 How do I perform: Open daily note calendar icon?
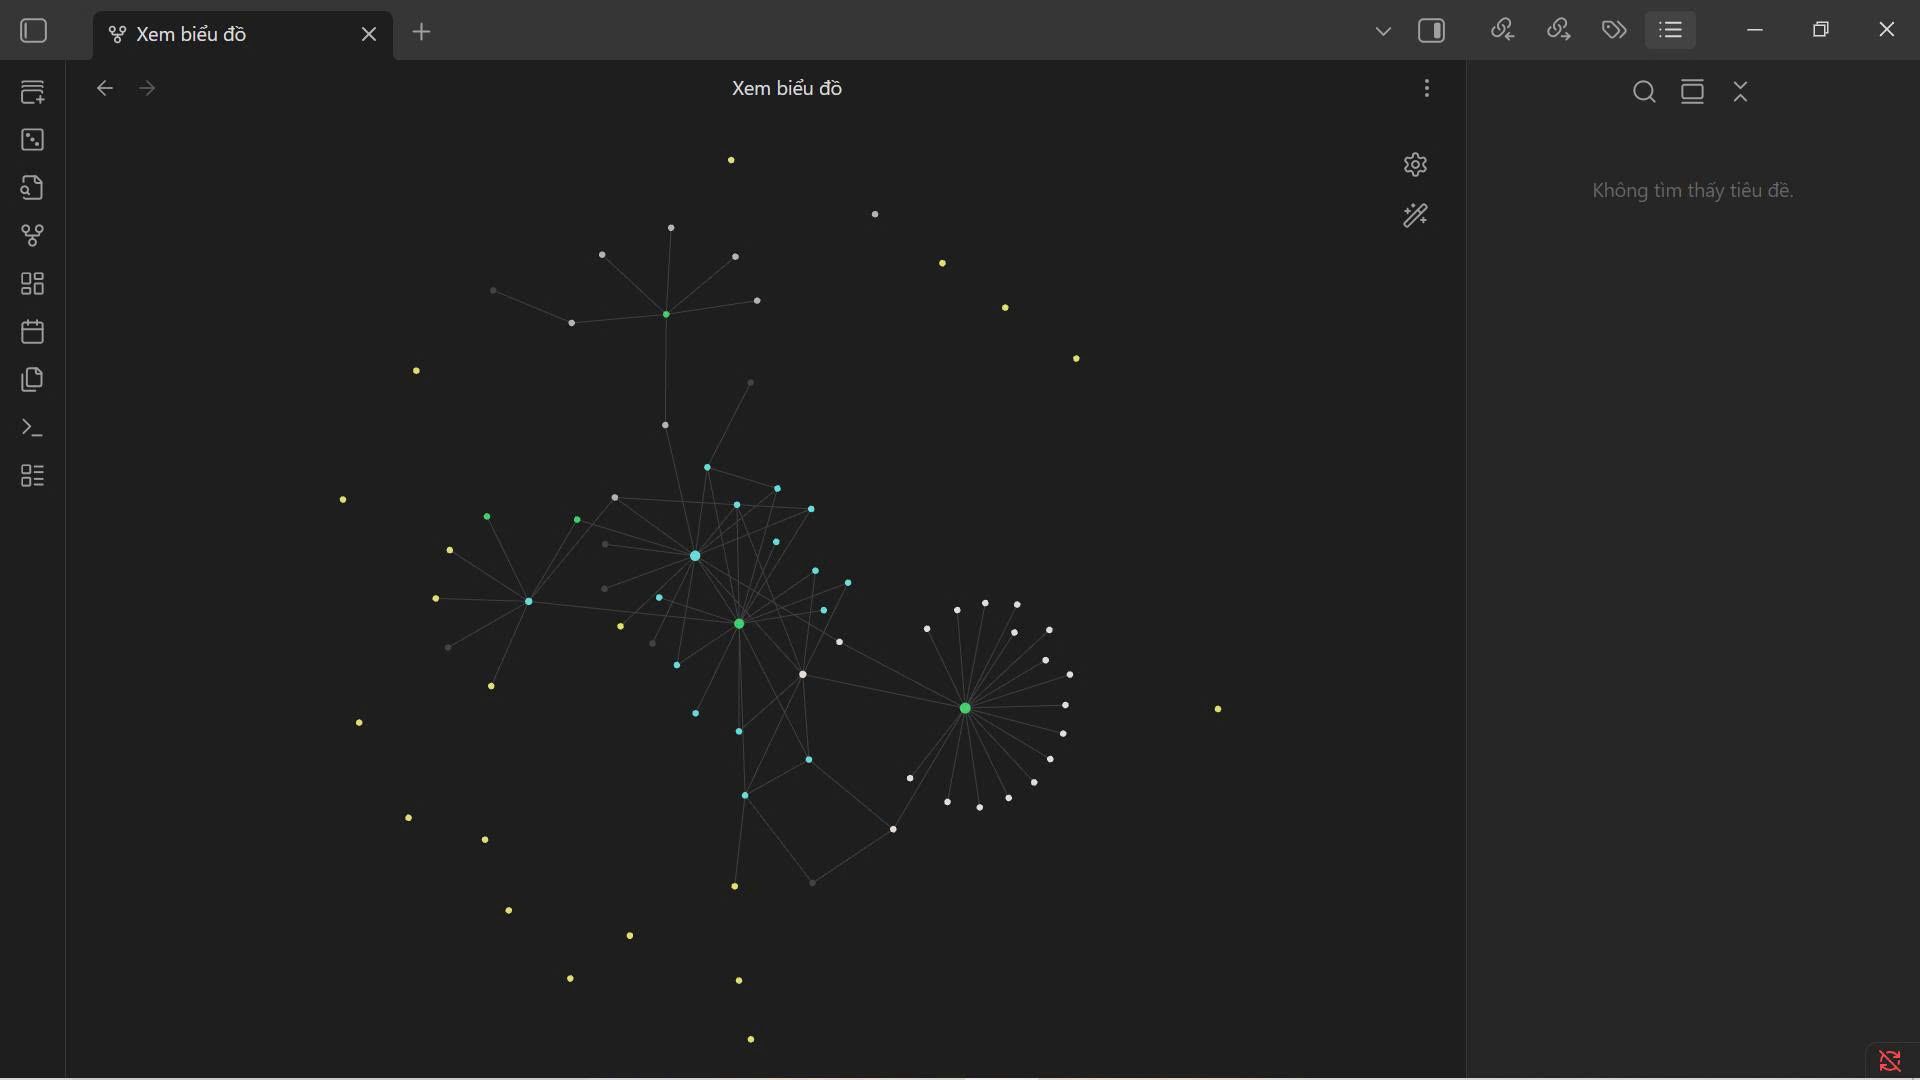(x=32, y=331)
